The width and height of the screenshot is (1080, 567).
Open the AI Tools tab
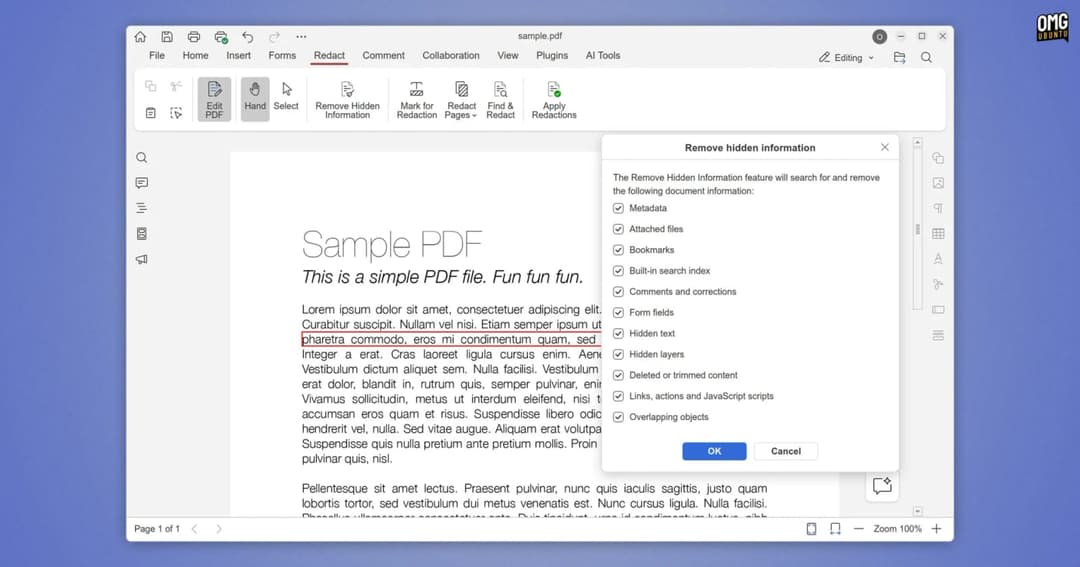(x=603, y=55)
